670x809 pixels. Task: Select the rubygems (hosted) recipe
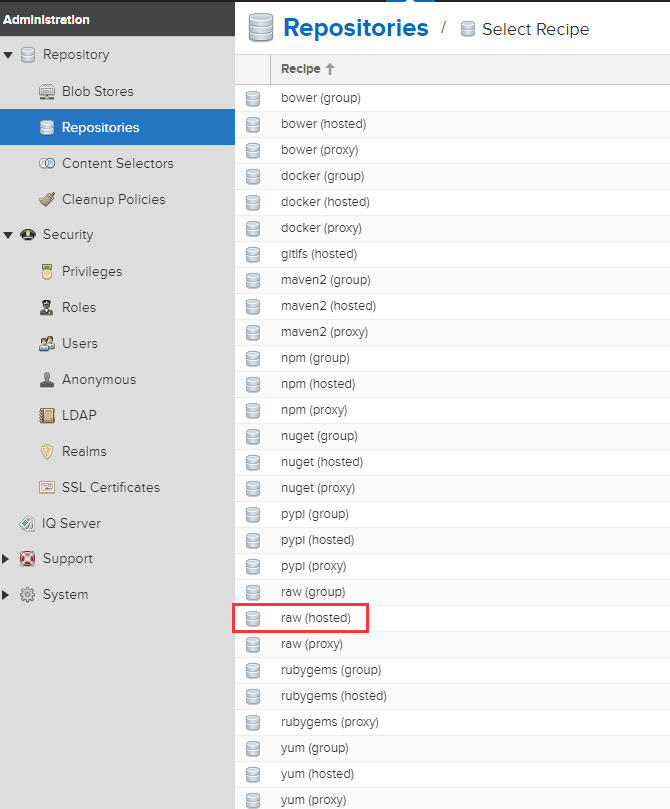tap(452, 697)
